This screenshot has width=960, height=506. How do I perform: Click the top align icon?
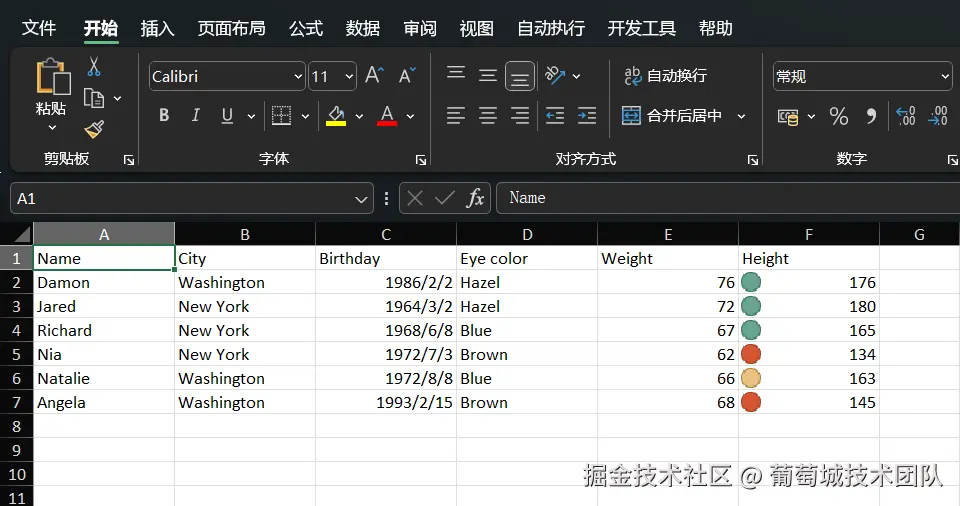[456, 74]
